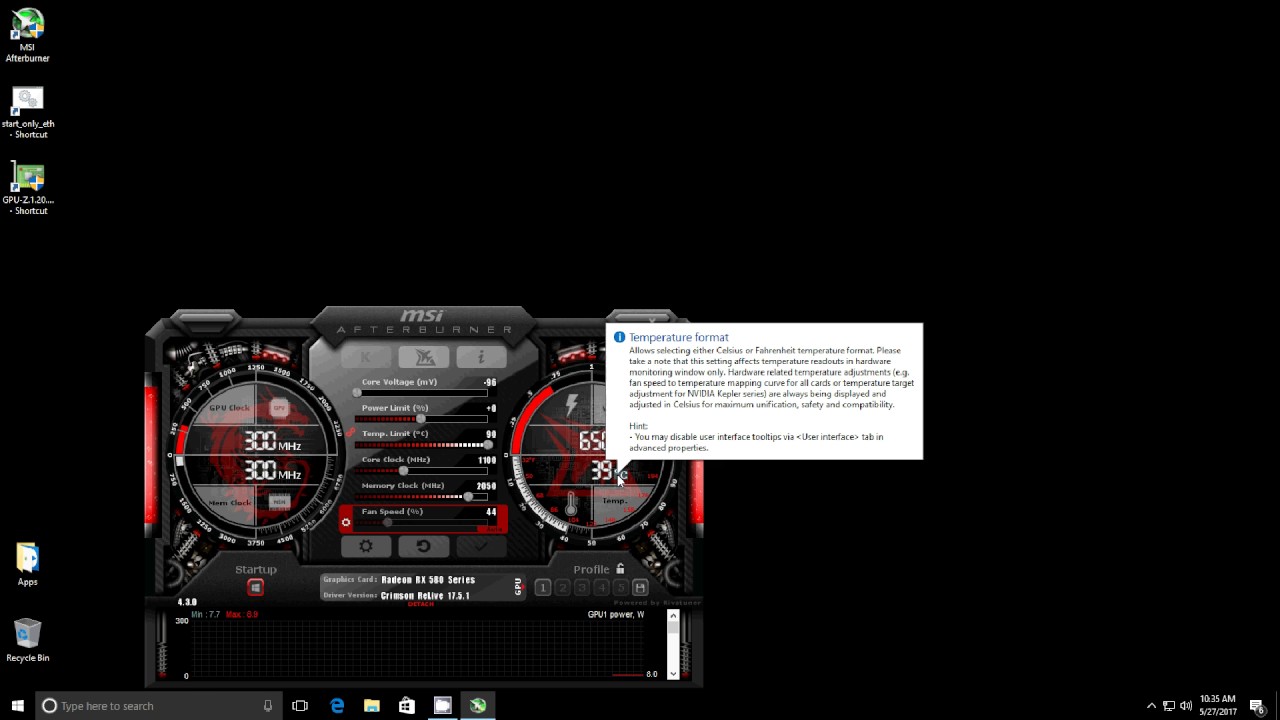Click the version 4.3.0 label
This screenshot has height=720, width=1280.
tap(187, 602)
